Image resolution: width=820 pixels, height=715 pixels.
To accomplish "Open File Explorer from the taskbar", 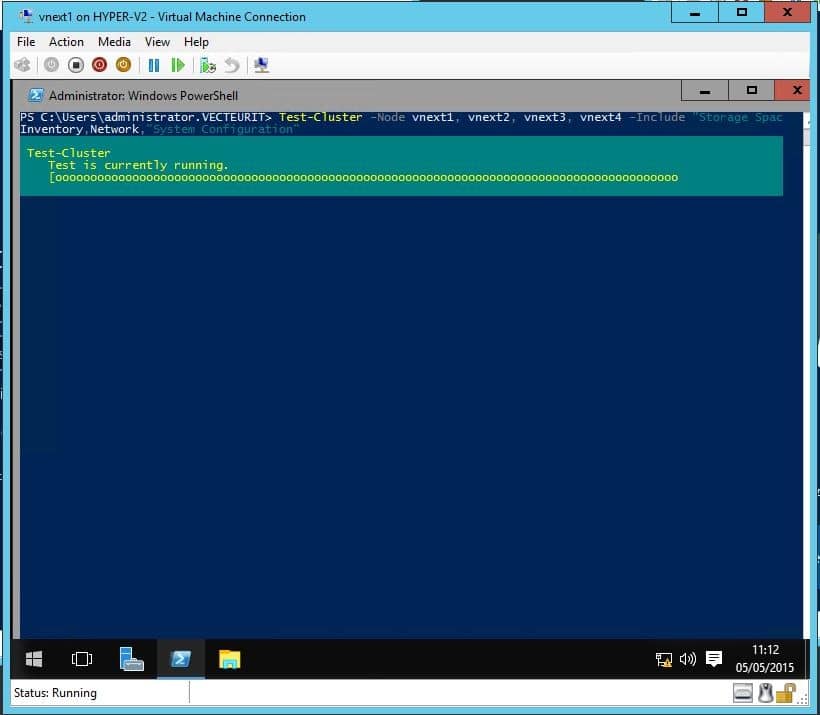I will pos(230,659).
